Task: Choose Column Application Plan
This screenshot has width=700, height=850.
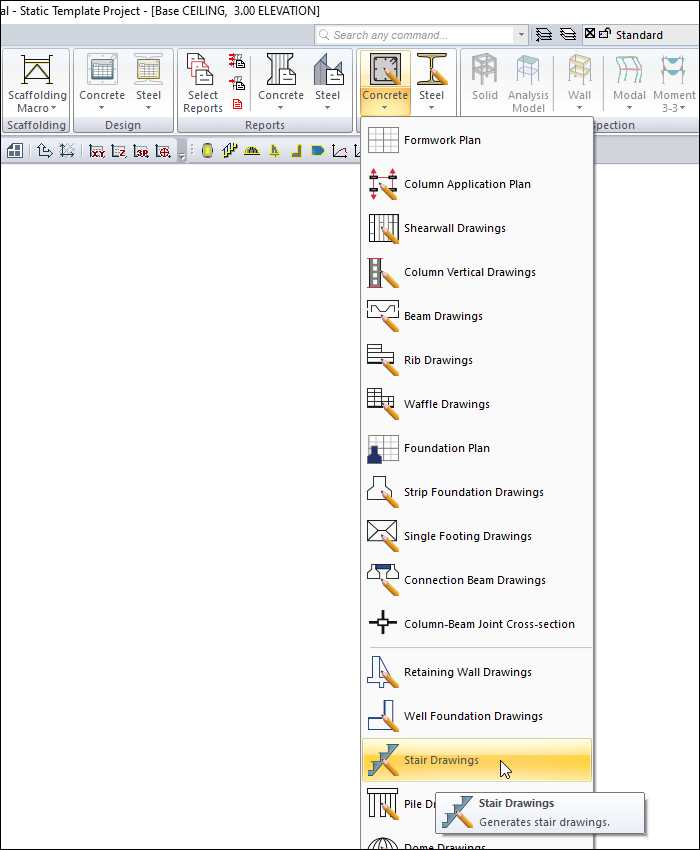Action: coord(477,184)
